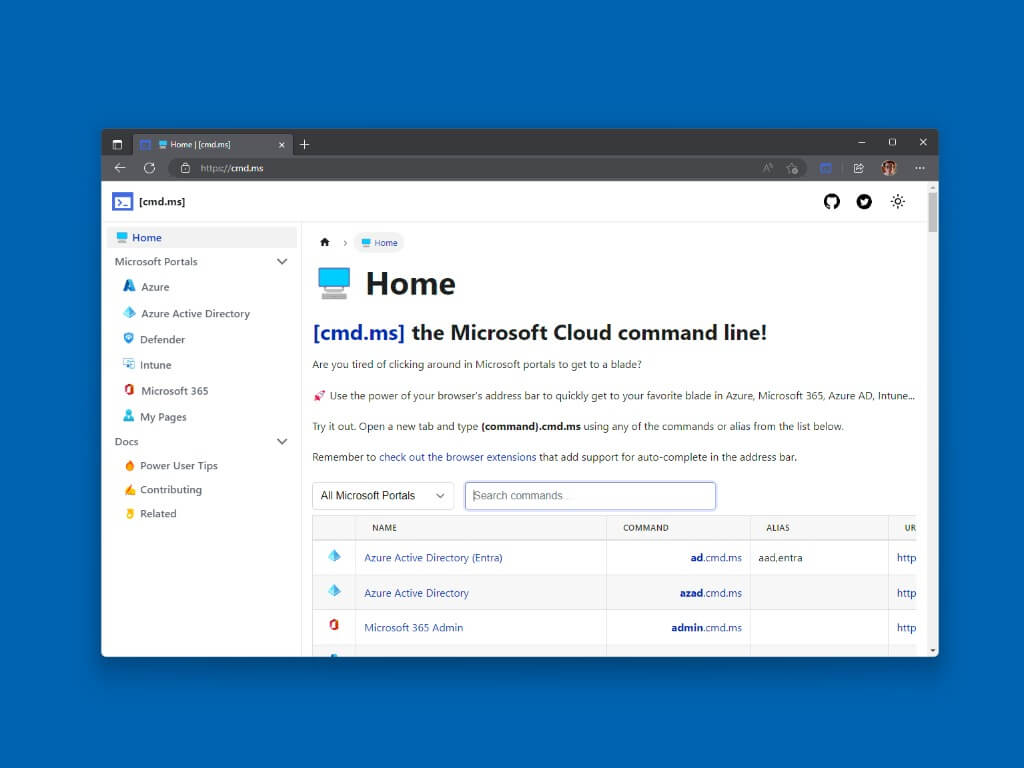
Task: Click the site lock icon in address bar
Action: [x=185, y=168]
